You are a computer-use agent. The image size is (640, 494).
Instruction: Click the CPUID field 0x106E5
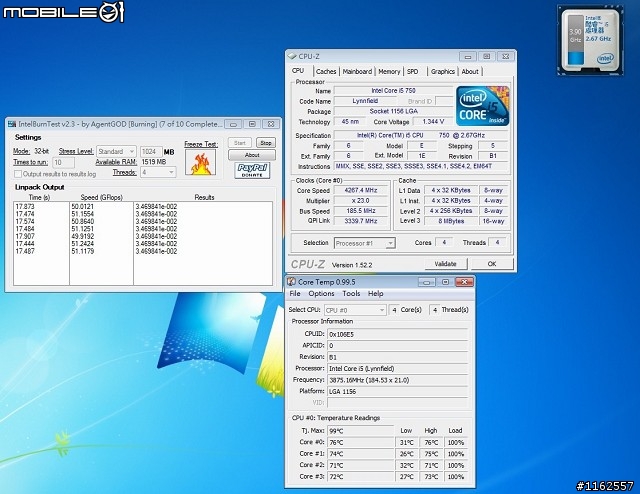(398, 334)
